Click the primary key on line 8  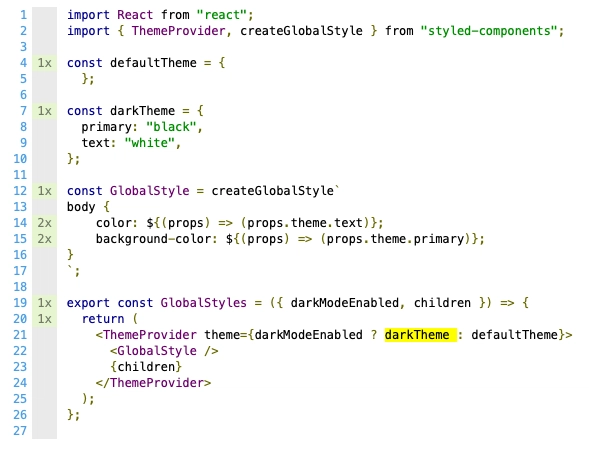click(x=106, y=127)
